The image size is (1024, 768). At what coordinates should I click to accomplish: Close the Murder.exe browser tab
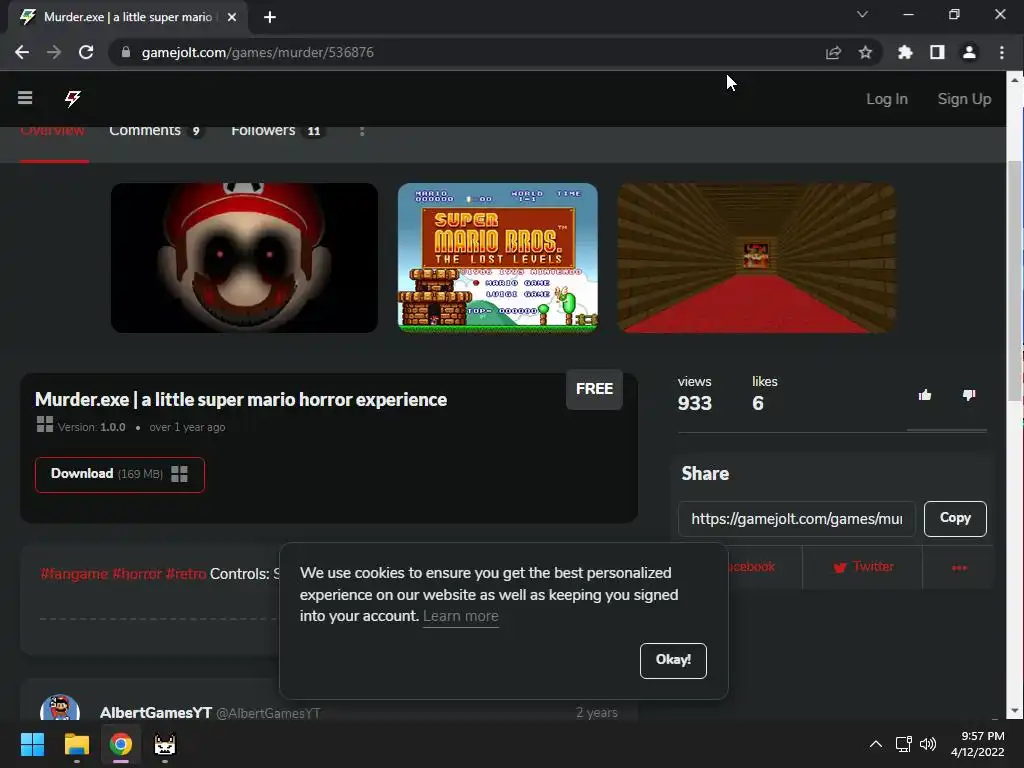232,17
